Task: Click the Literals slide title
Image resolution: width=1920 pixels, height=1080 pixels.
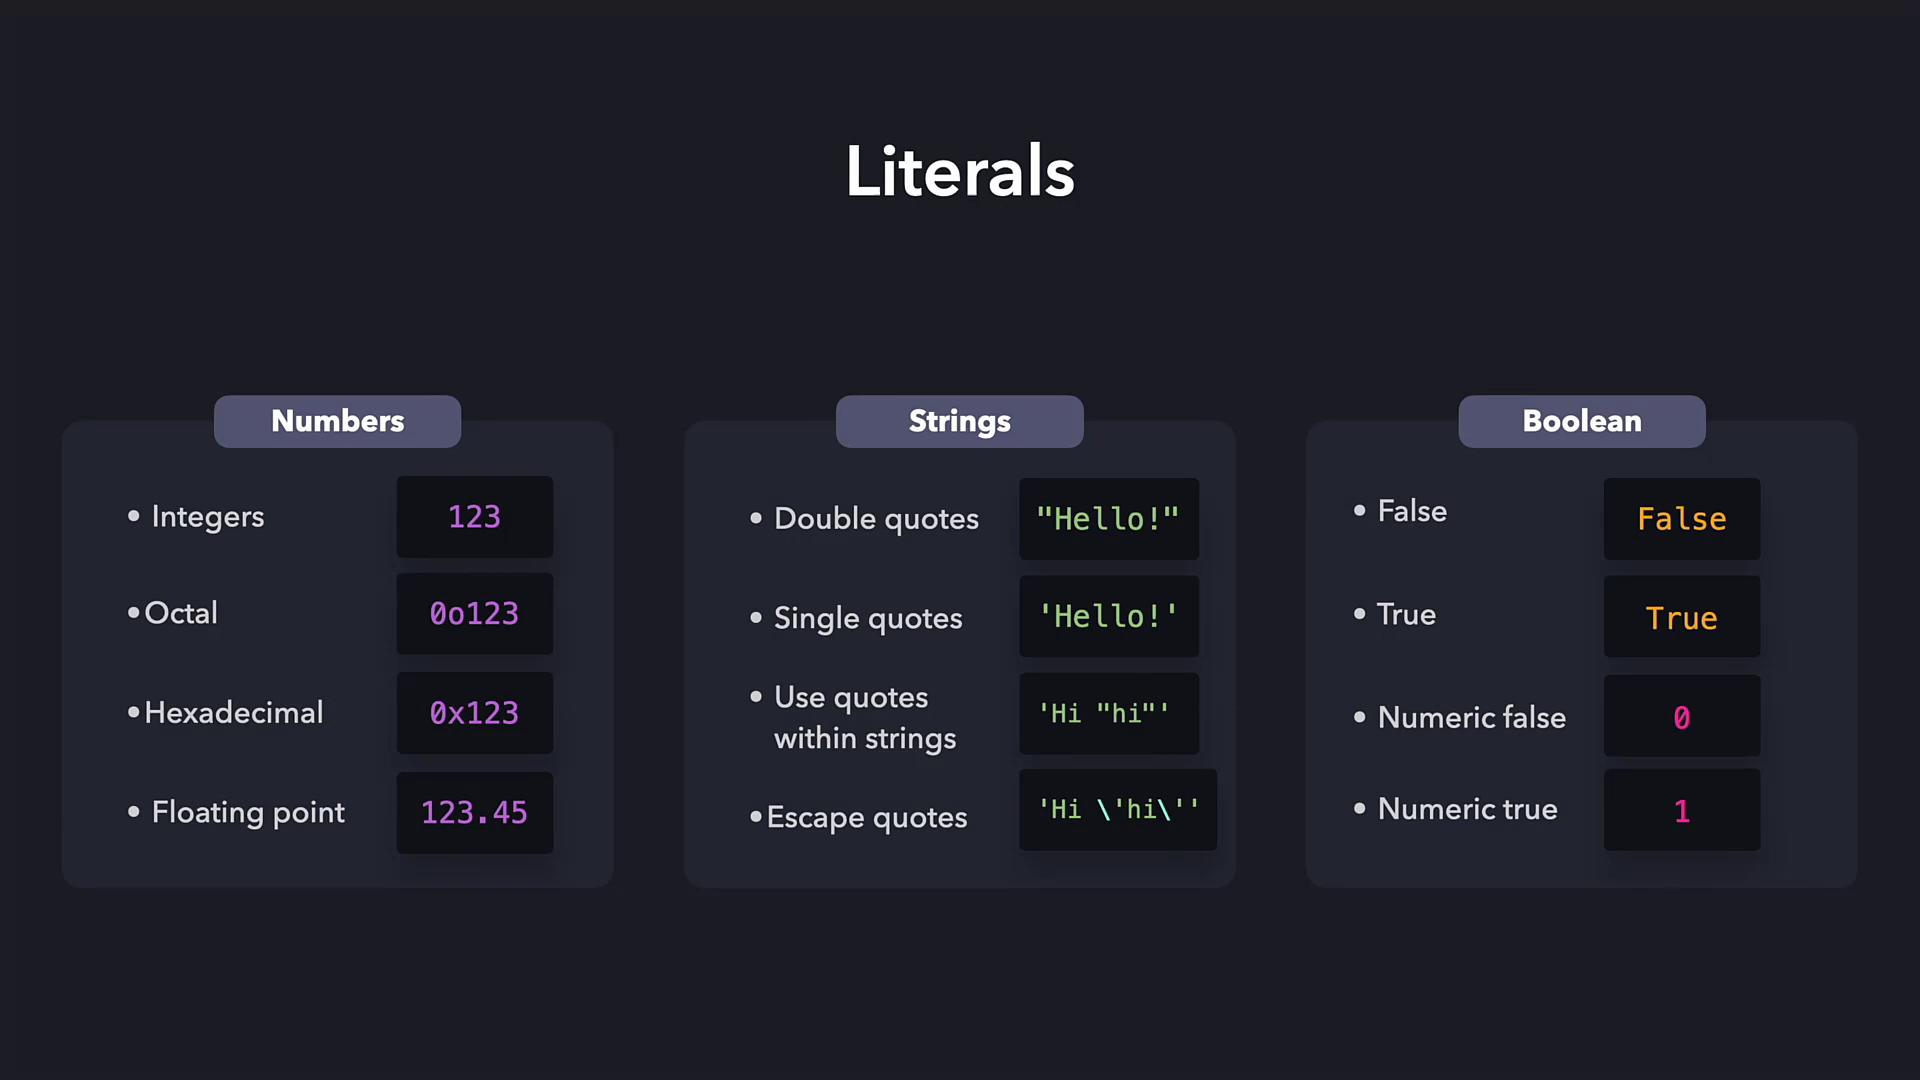Action: pyautogui.click(x=959, y=171)
